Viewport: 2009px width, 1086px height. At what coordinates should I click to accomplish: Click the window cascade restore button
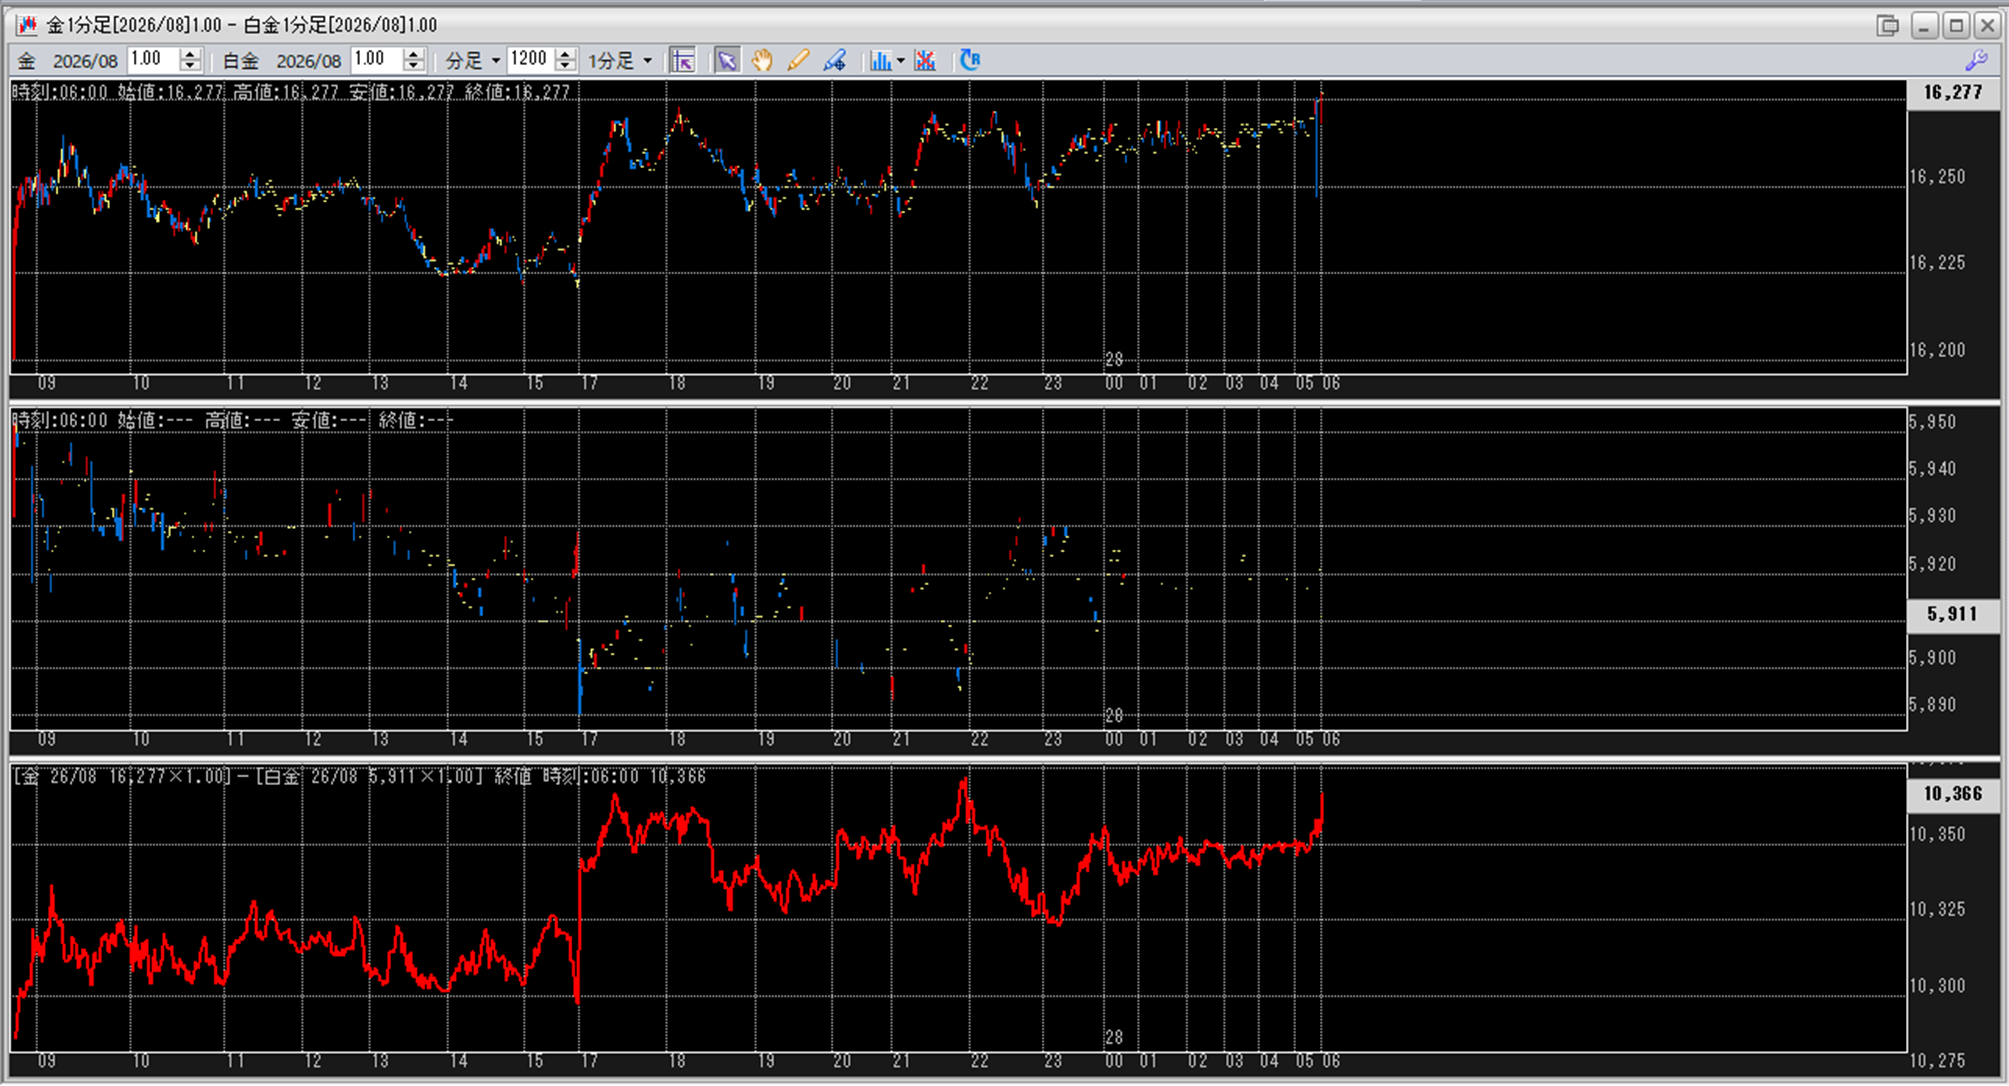(1887, 25)
